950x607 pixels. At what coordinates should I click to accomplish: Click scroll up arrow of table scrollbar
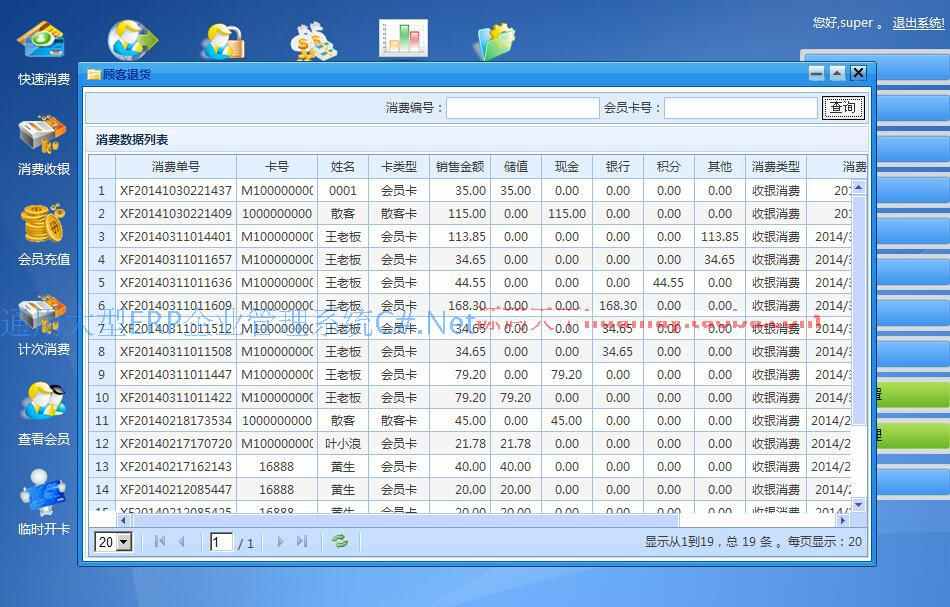859,188
